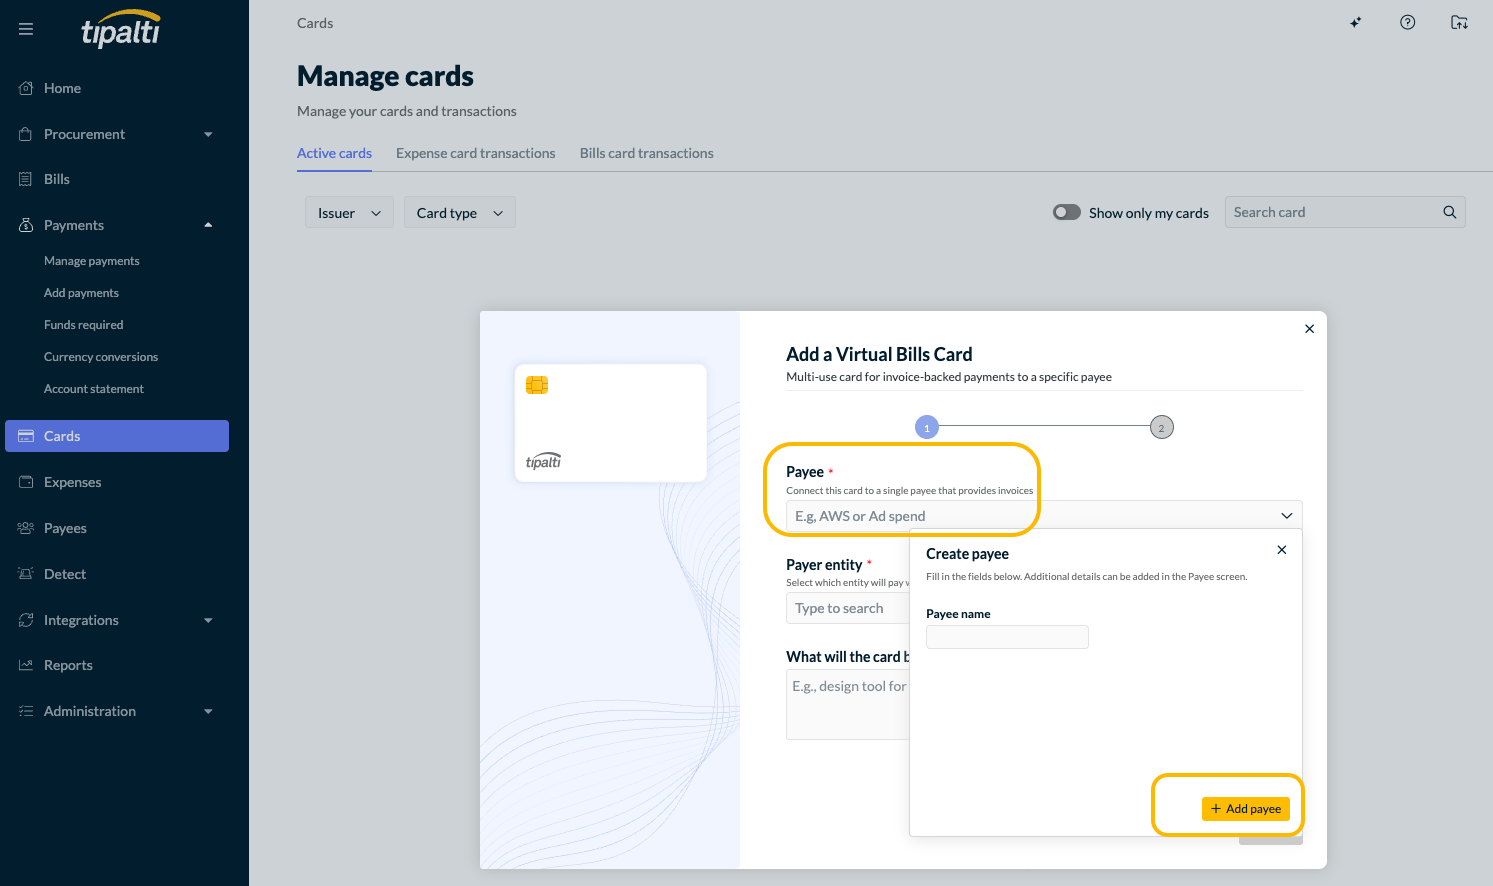Click step 1 indicator circle
1493x886 pixels.
927,428
